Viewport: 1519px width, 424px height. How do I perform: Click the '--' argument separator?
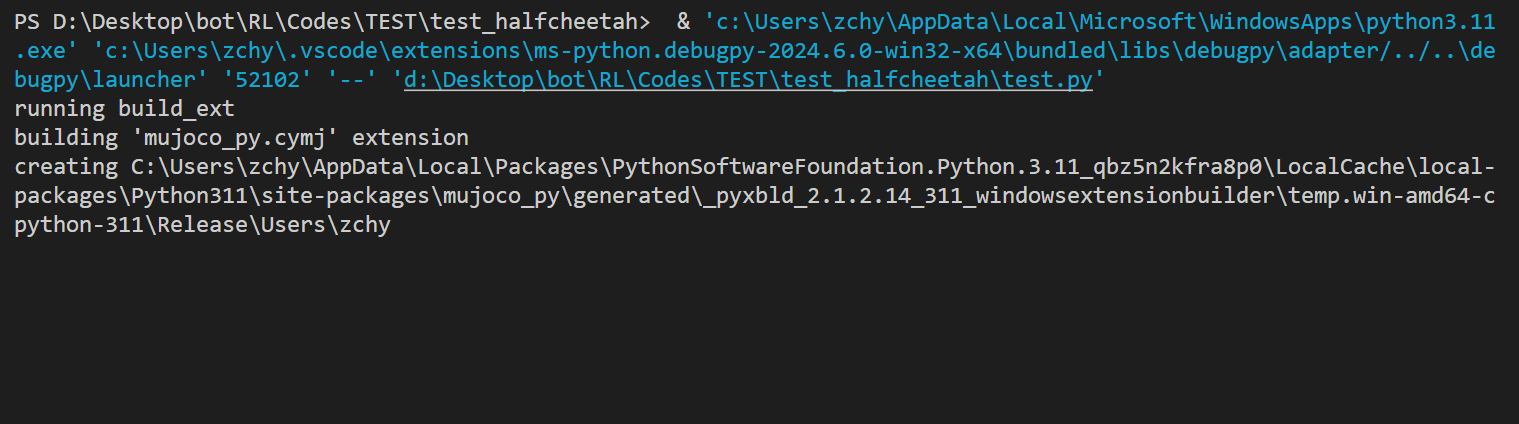(x=351, y=80)
